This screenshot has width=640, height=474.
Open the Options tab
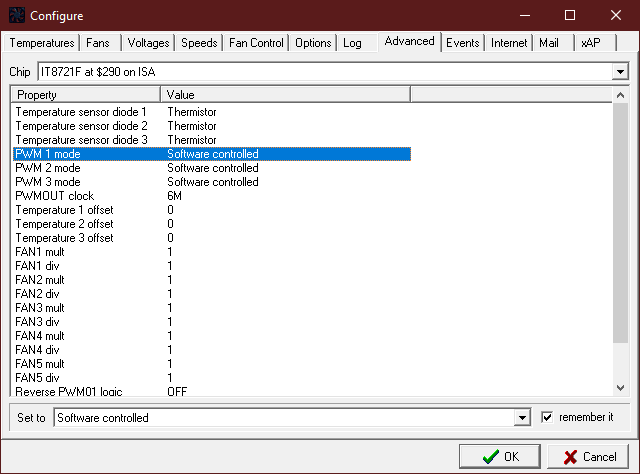tap(313, 43)
